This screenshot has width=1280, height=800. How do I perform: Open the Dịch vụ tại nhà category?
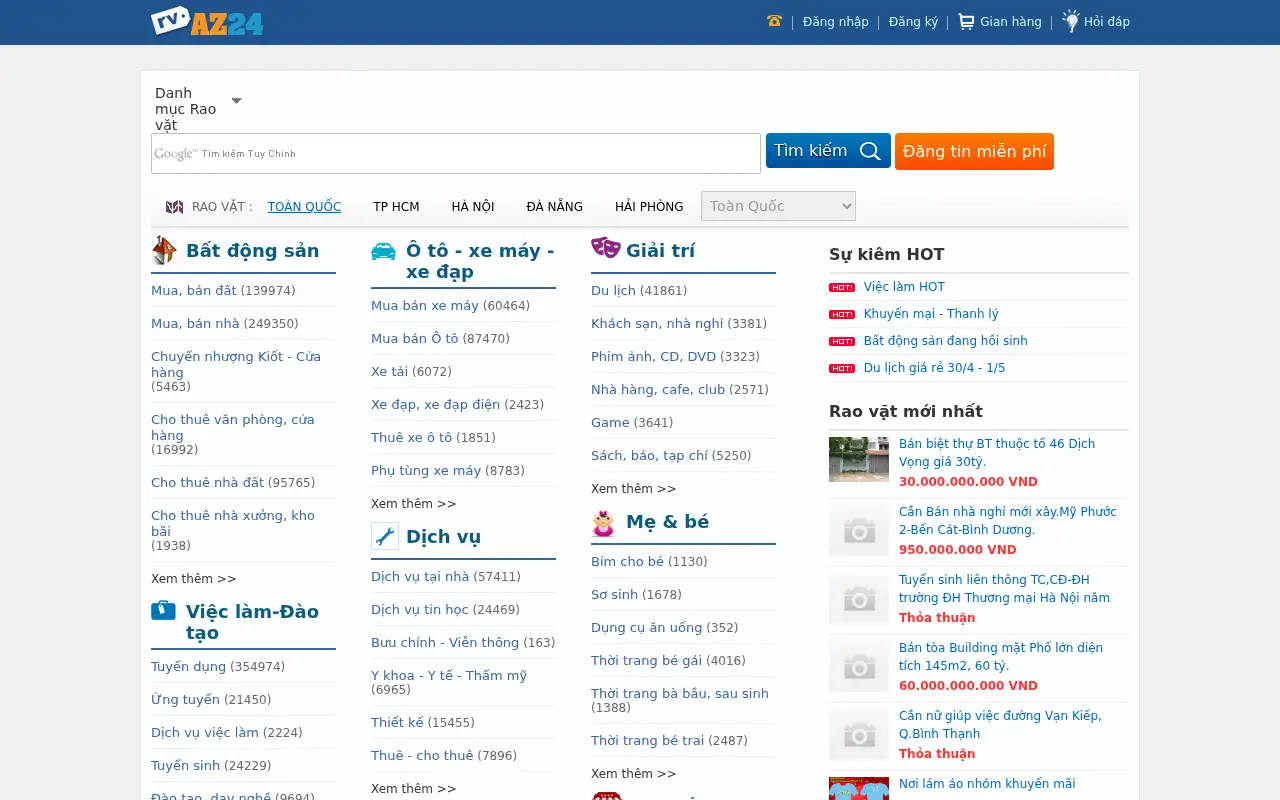coord(420,577)
